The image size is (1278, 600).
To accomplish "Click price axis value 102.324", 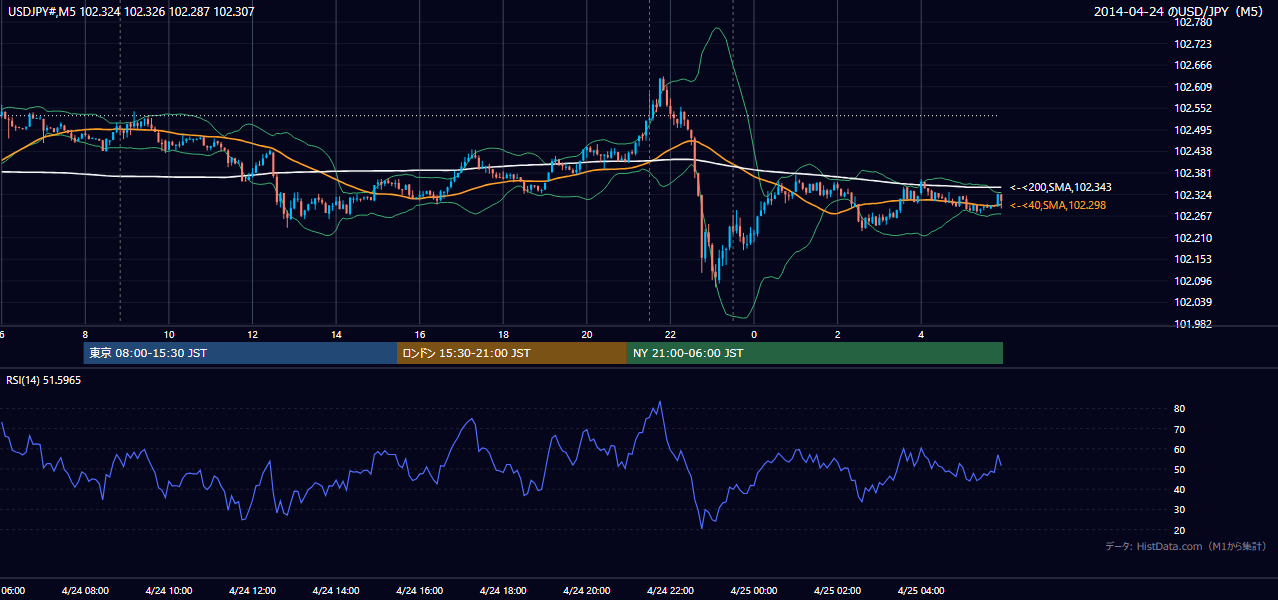I will (1193, 194).
